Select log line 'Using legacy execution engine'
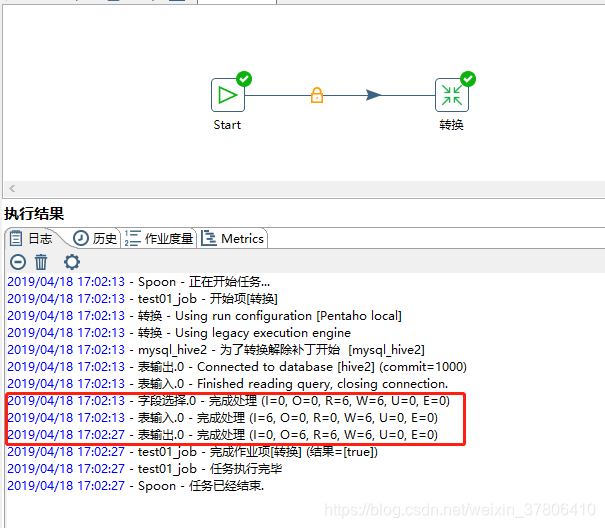 (179, 333)
